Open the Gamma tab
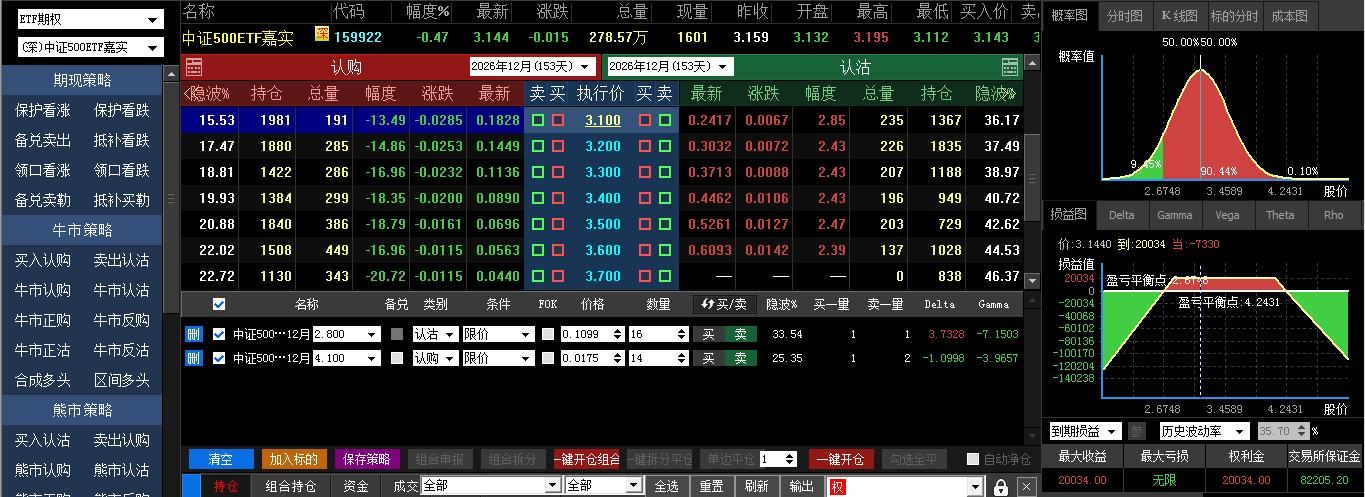The image size is (1365, 497). 1174,215
